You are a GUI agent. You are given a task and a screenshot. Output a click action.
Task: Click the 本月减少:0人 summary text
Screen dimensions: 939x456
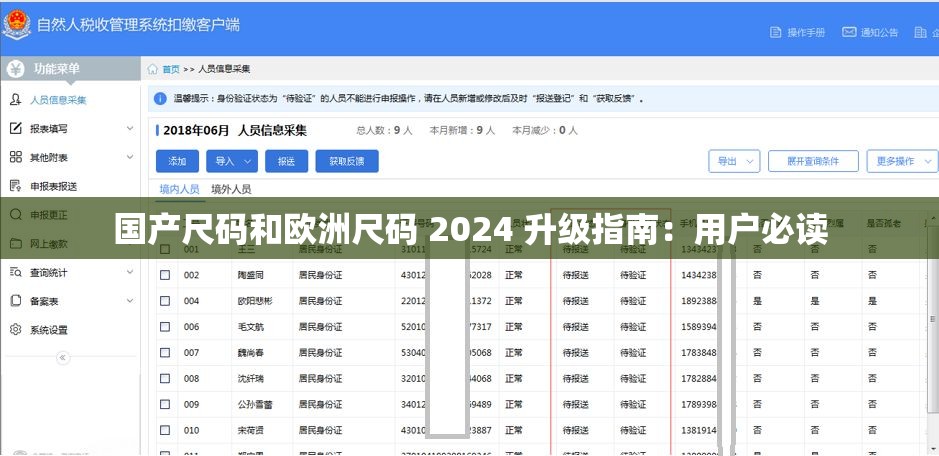coord(545,130)
